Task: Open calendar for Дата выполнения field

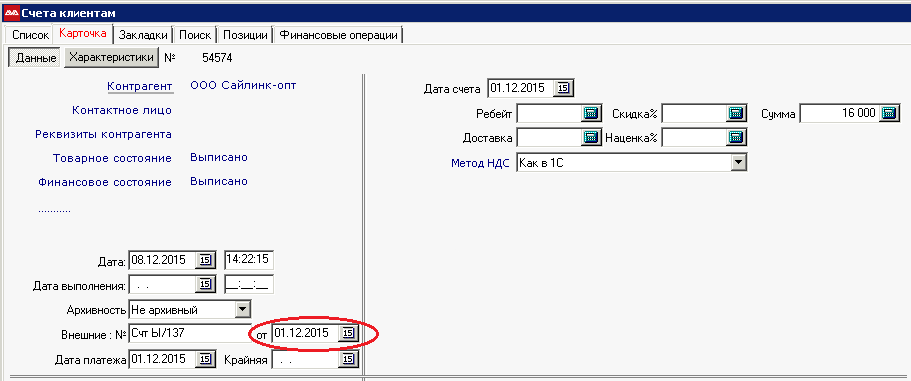Action: pos(205,285)
